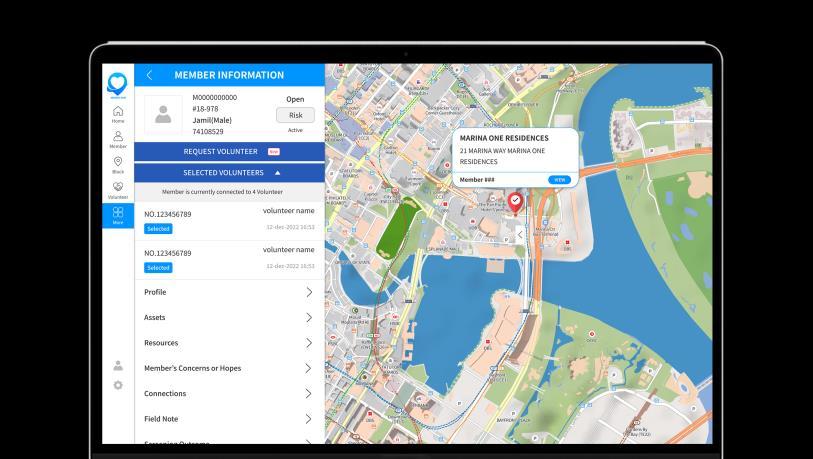Image resolution: width=813 pixels, height=459 pixels.
Task: Click the user account icon in sidebar
Action: click(x=118, y=366)
